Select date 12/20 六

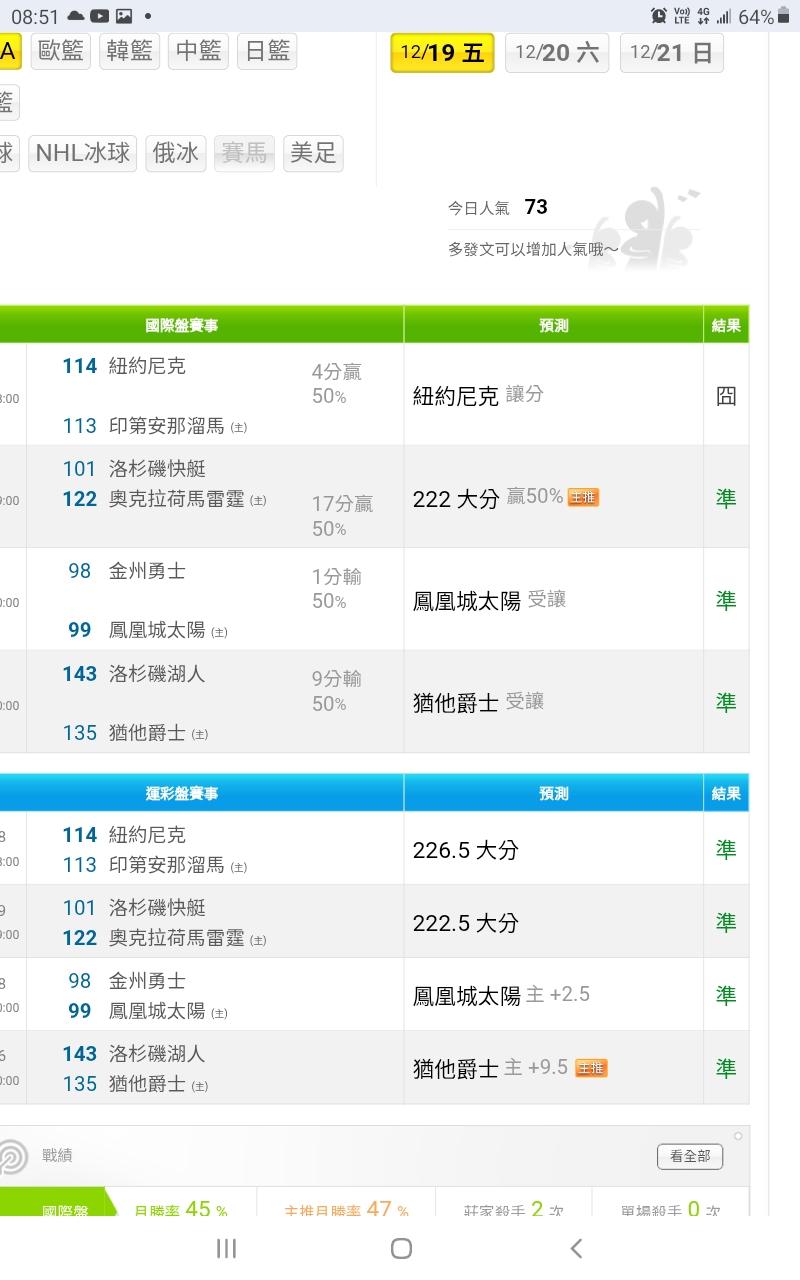pos(557,53)
